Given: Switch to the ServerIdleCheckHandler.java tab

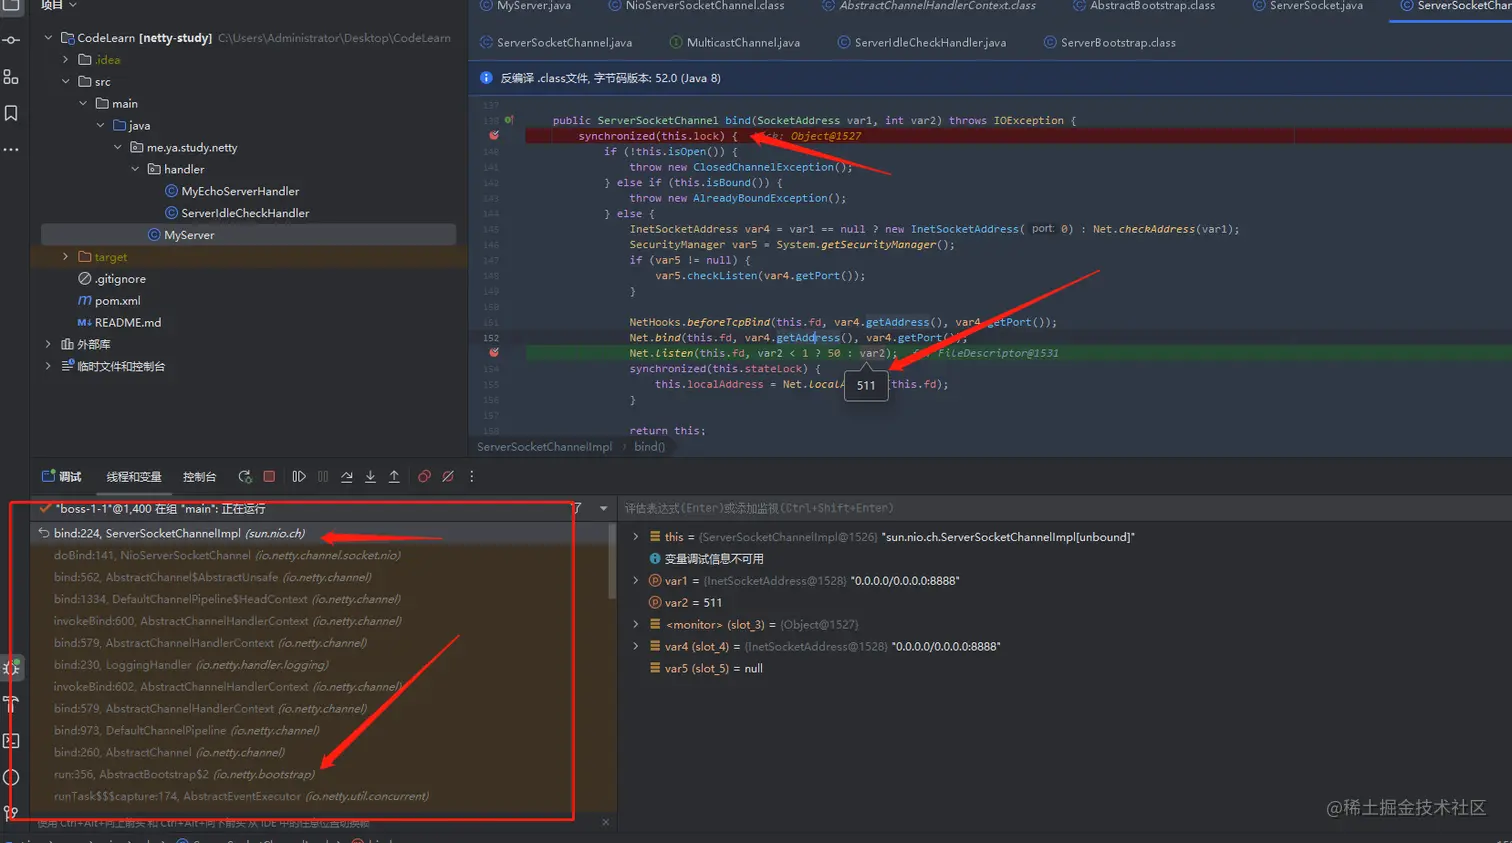Looking at the screenshot, I should coord(921,43).
